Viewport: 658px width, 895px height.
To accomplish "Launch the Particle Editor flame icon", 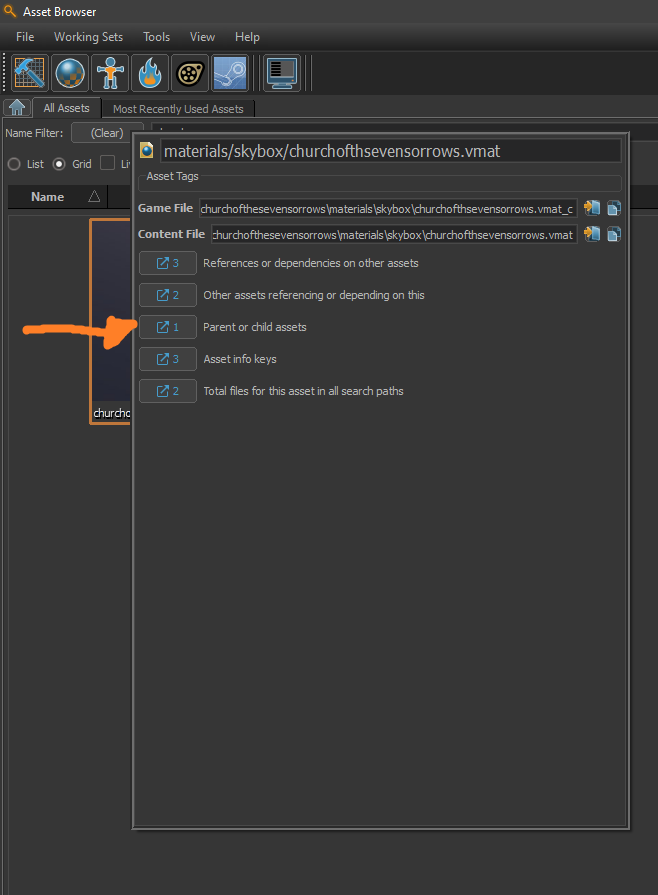I will point(150,72).
